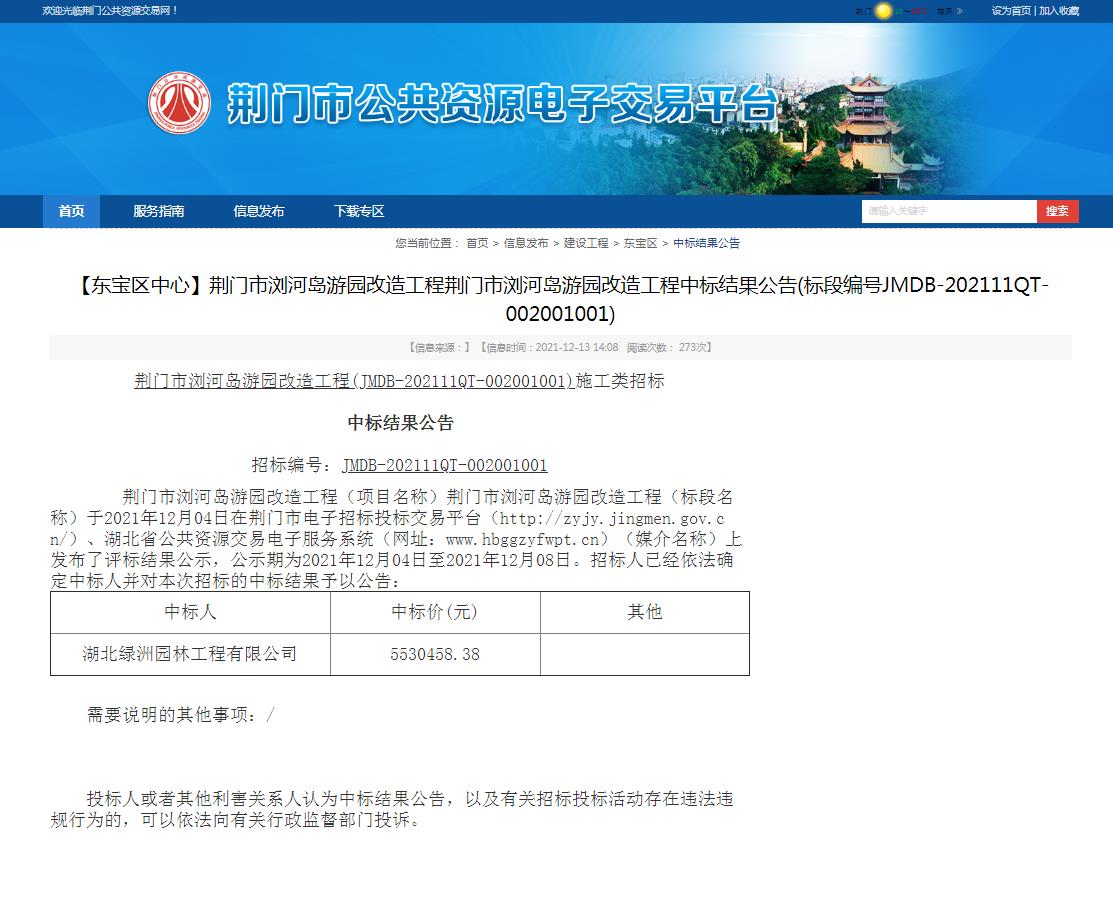Click 首页 in the breadcrumb trail

pos(477,243)
